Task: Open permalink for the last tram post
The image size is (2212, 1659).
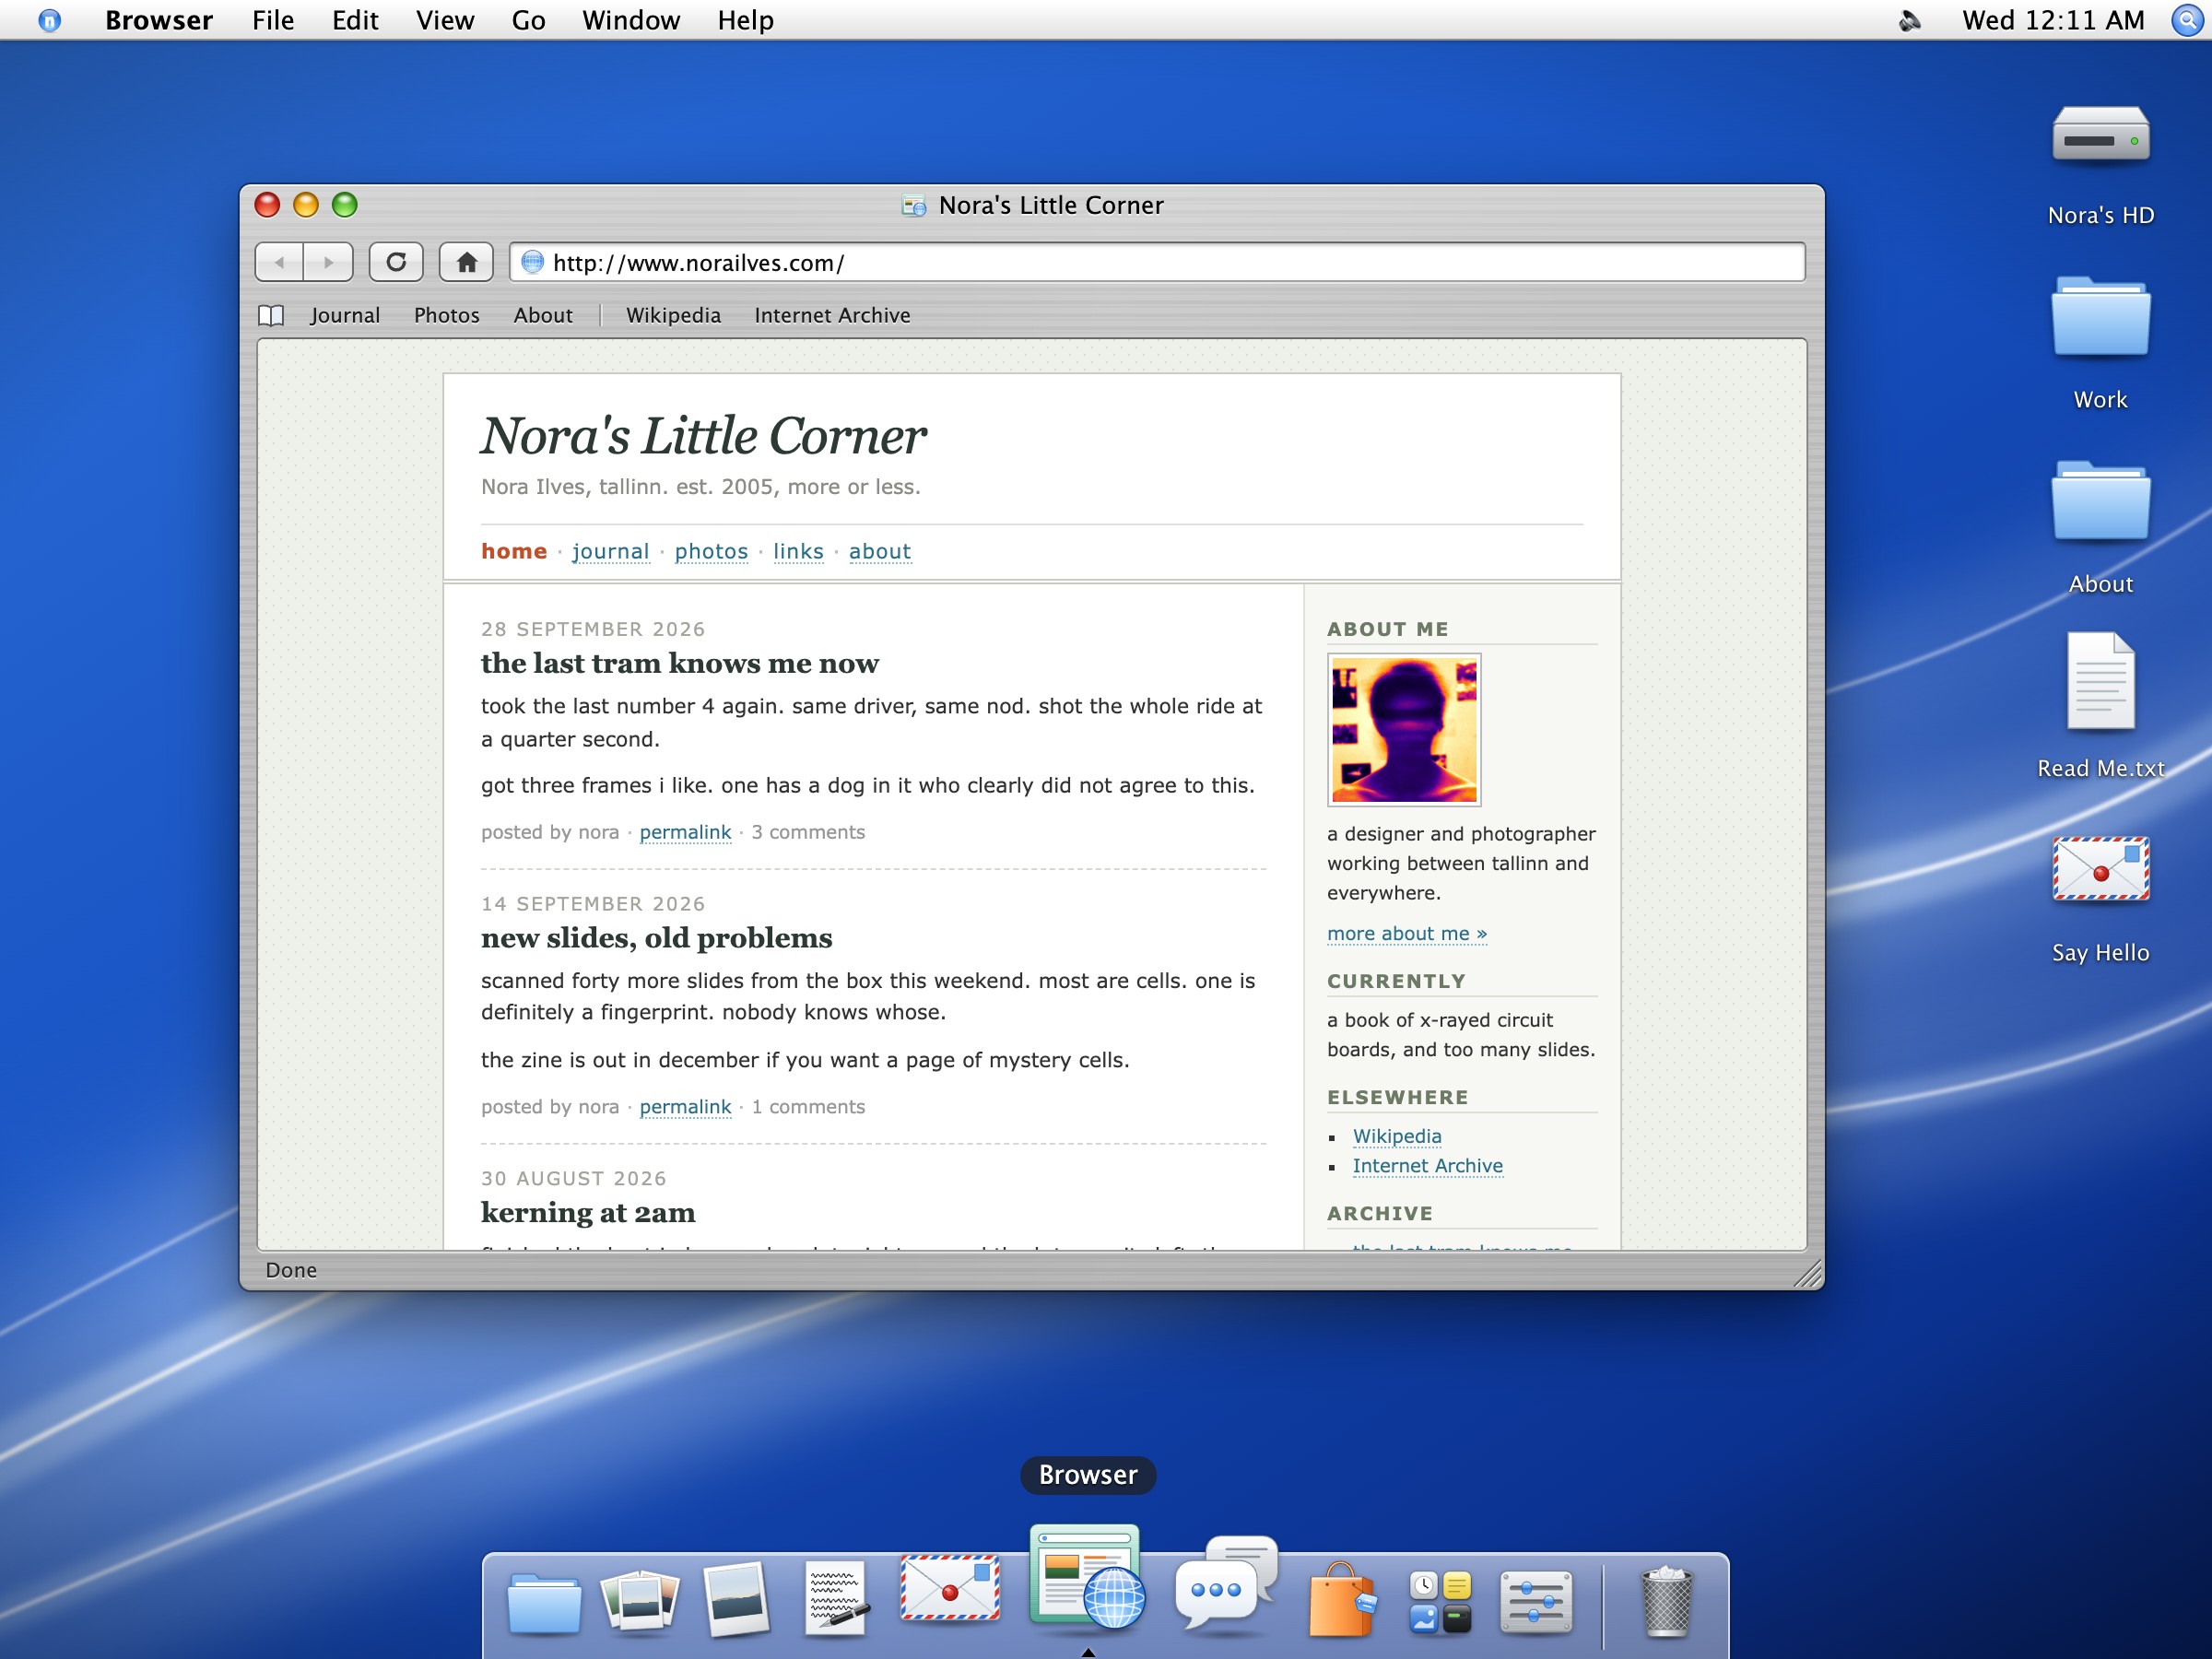Action: click(685, 832)
